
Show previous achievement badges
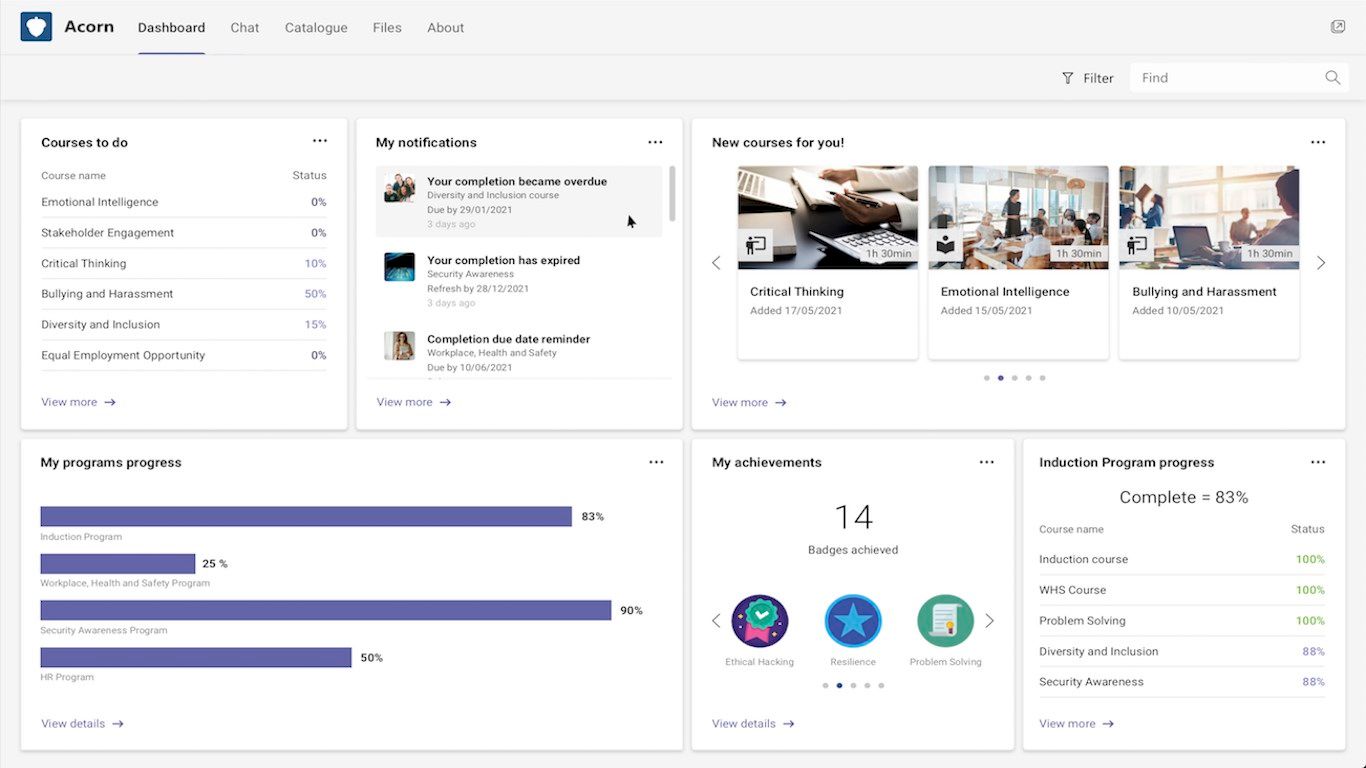pyautogui.click(x=716, y=621)
